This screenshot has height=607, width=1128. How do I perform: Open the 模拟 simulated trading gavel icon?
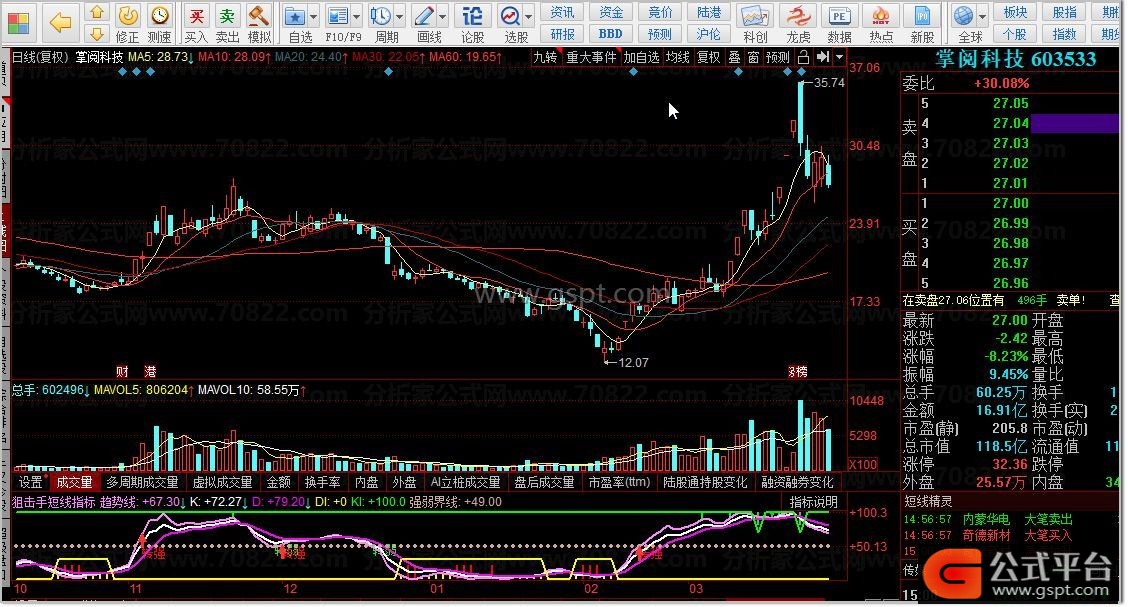(259, 23)
